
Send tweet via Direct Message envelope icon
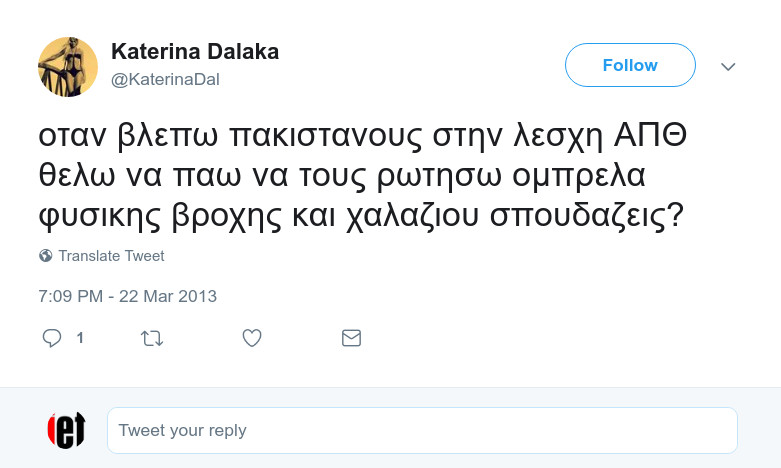click(x=351, y=338)
